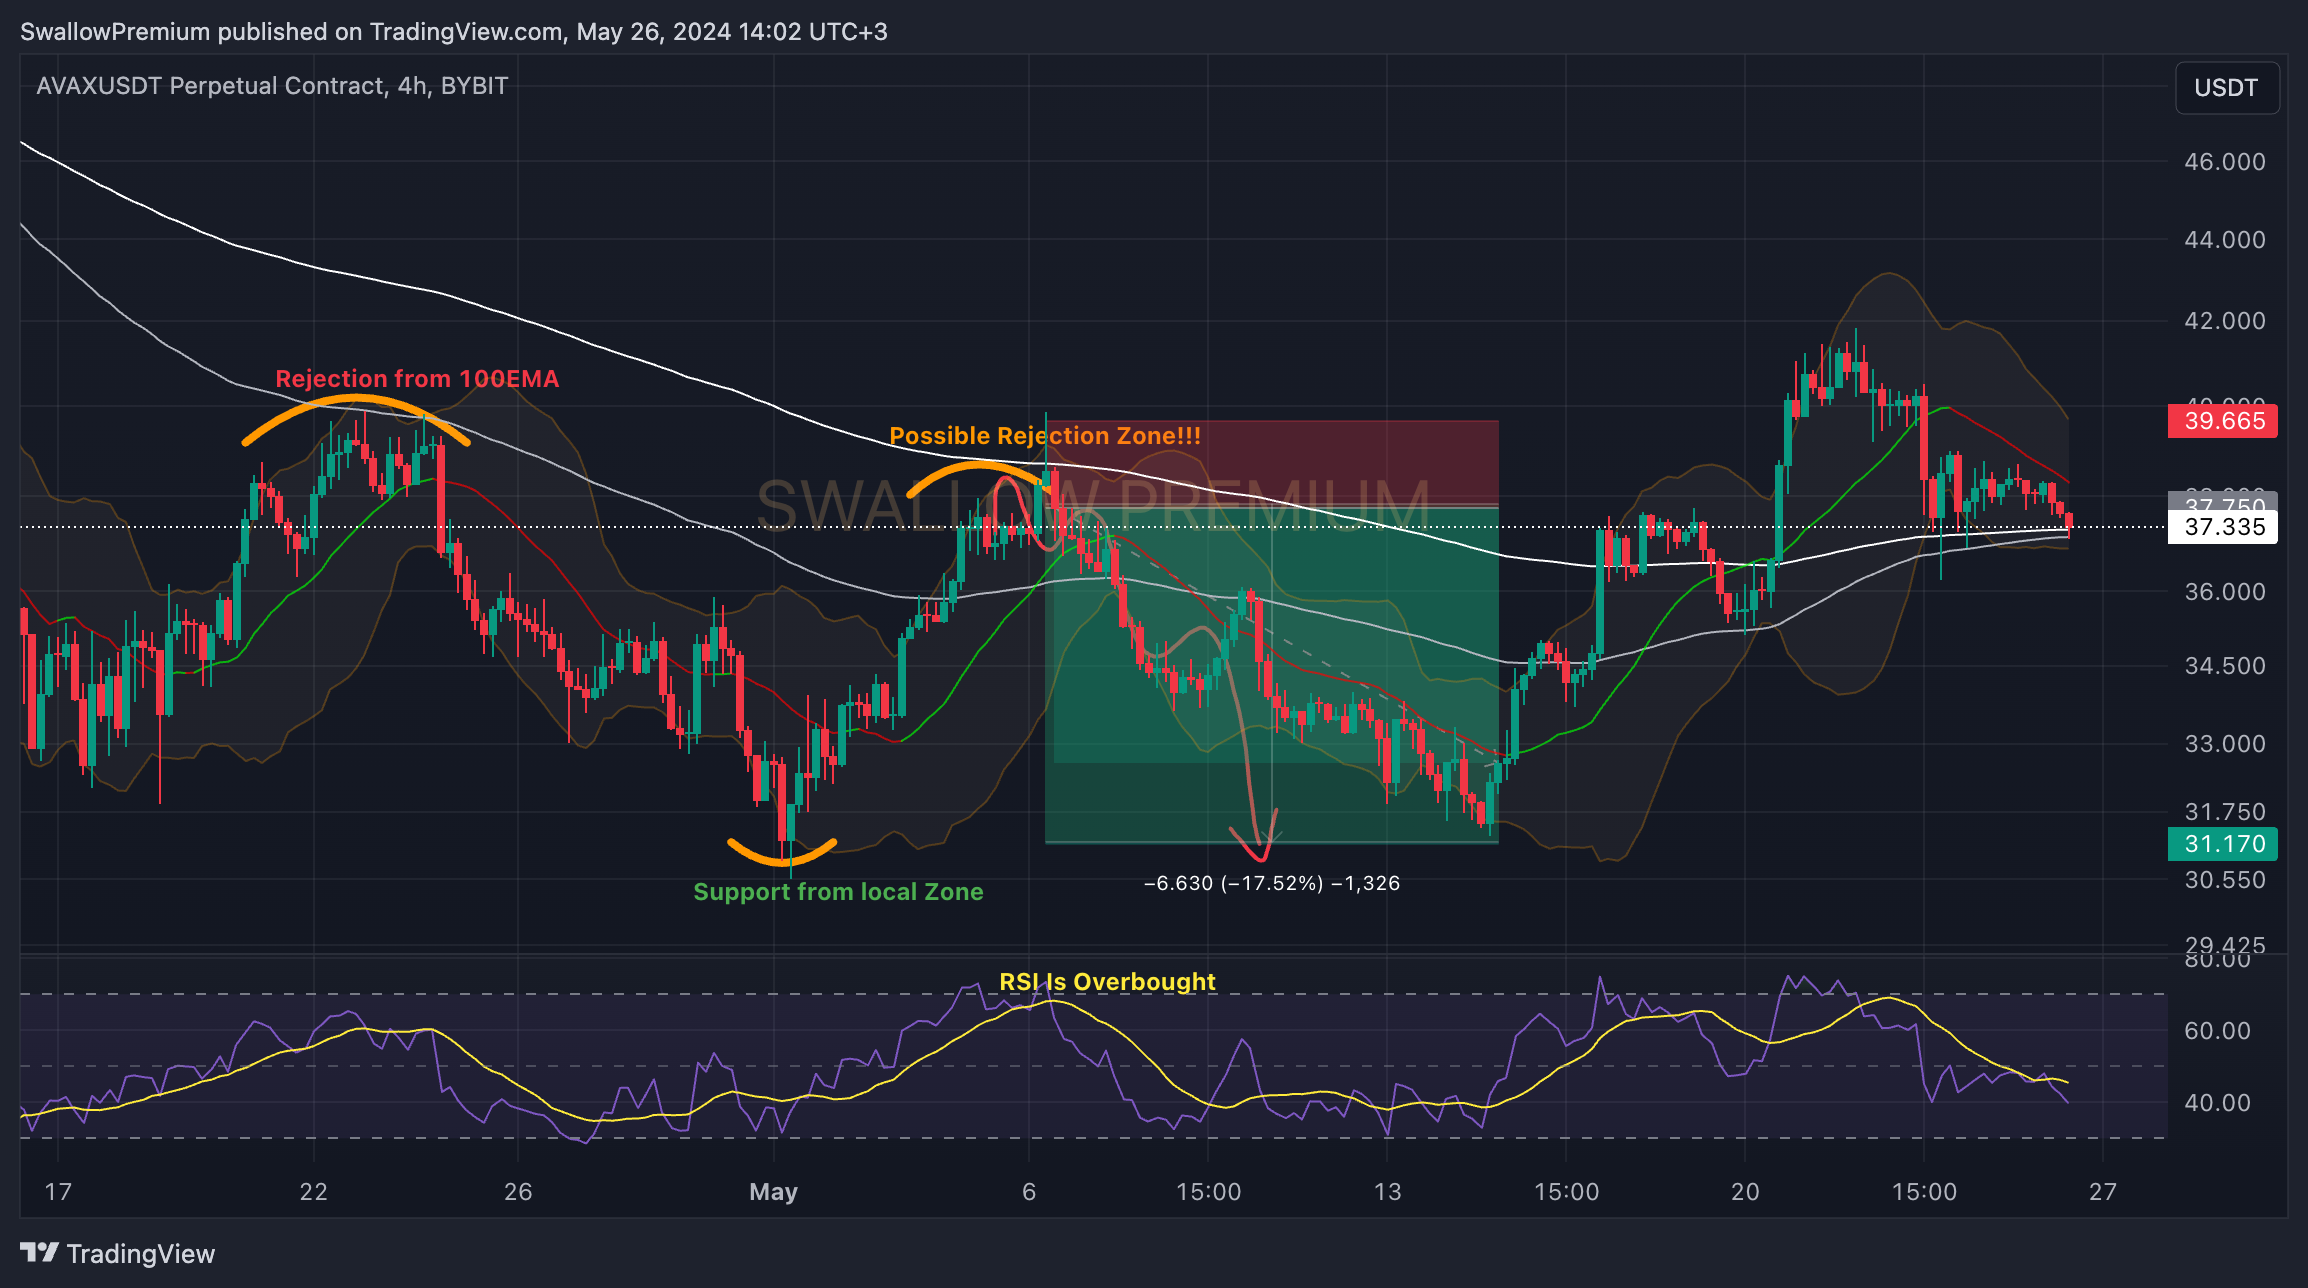
Task: Click the 42.000 price axis value
Action: point(2225,321)
